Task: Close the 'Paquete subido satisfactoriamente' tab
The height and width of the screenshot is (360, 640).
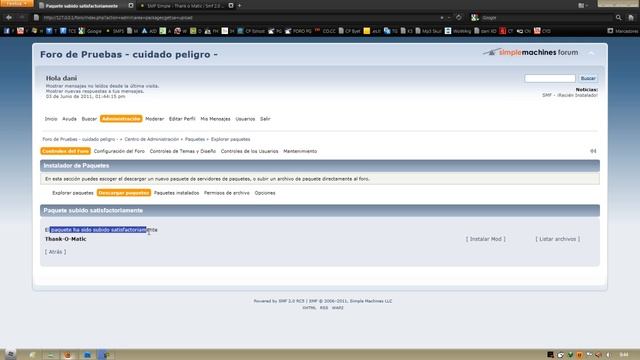Action: coord(131,6)
